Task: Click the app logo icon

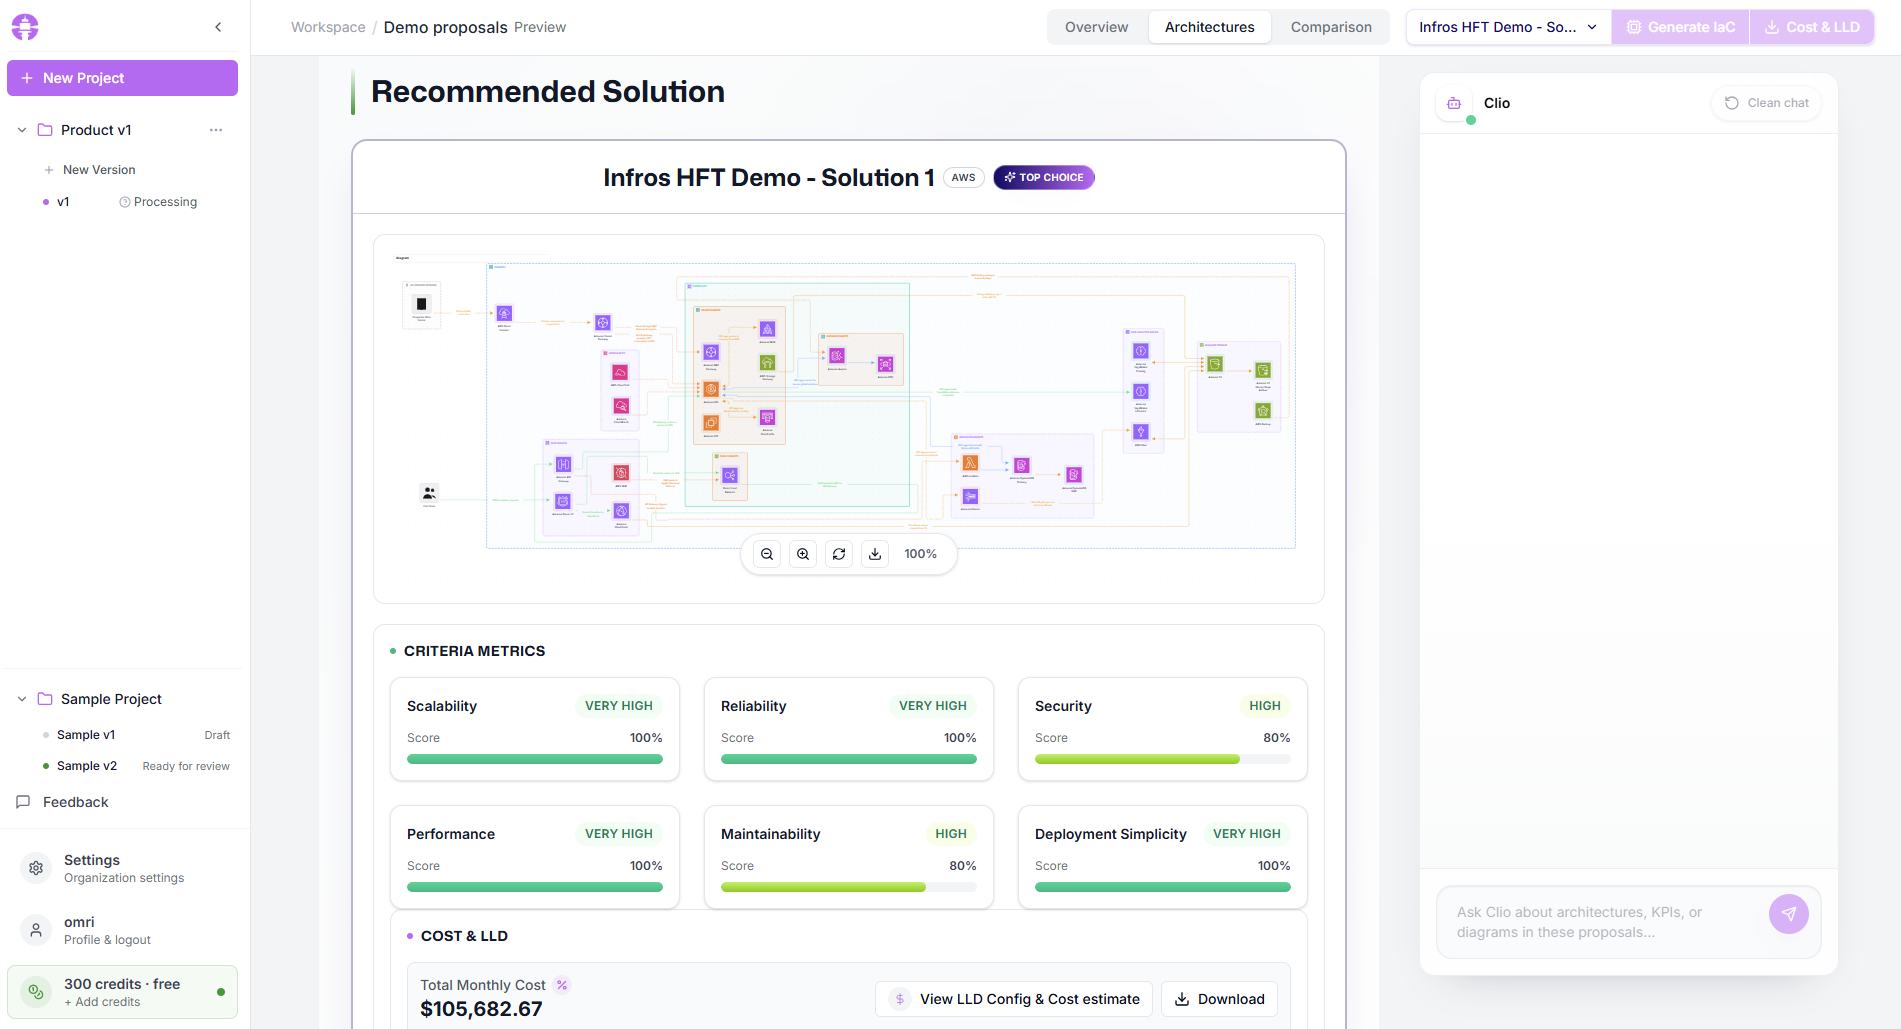Action: (25, 27)
